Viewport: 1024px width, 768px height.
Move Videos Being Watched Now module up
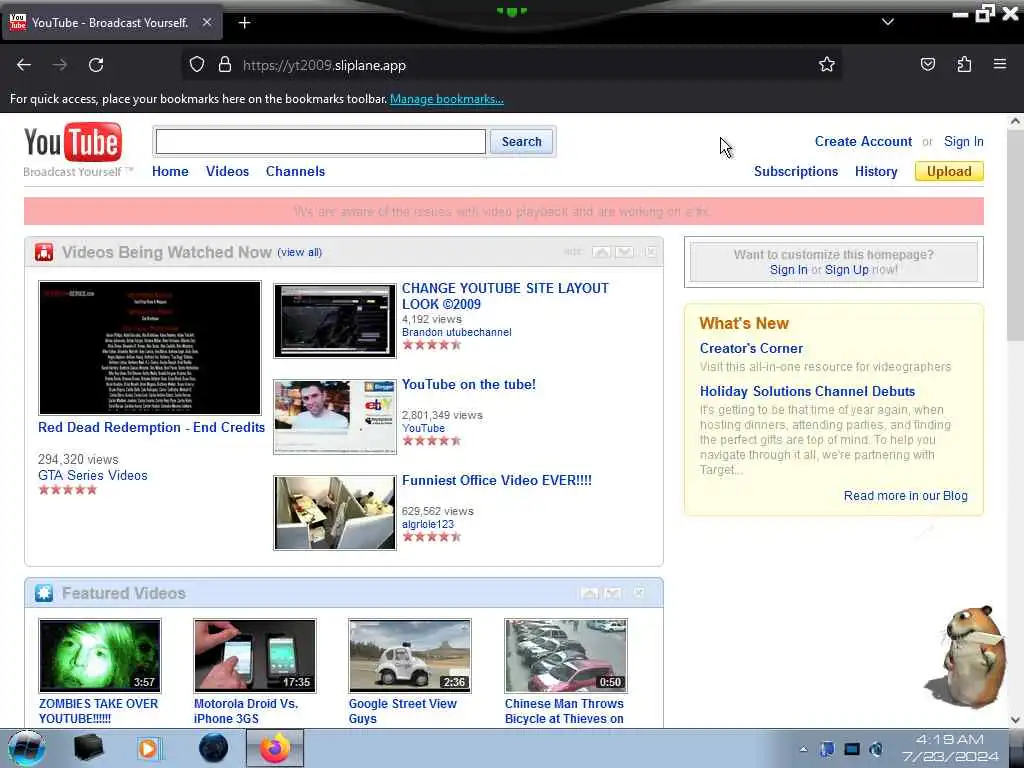(601, 252)
